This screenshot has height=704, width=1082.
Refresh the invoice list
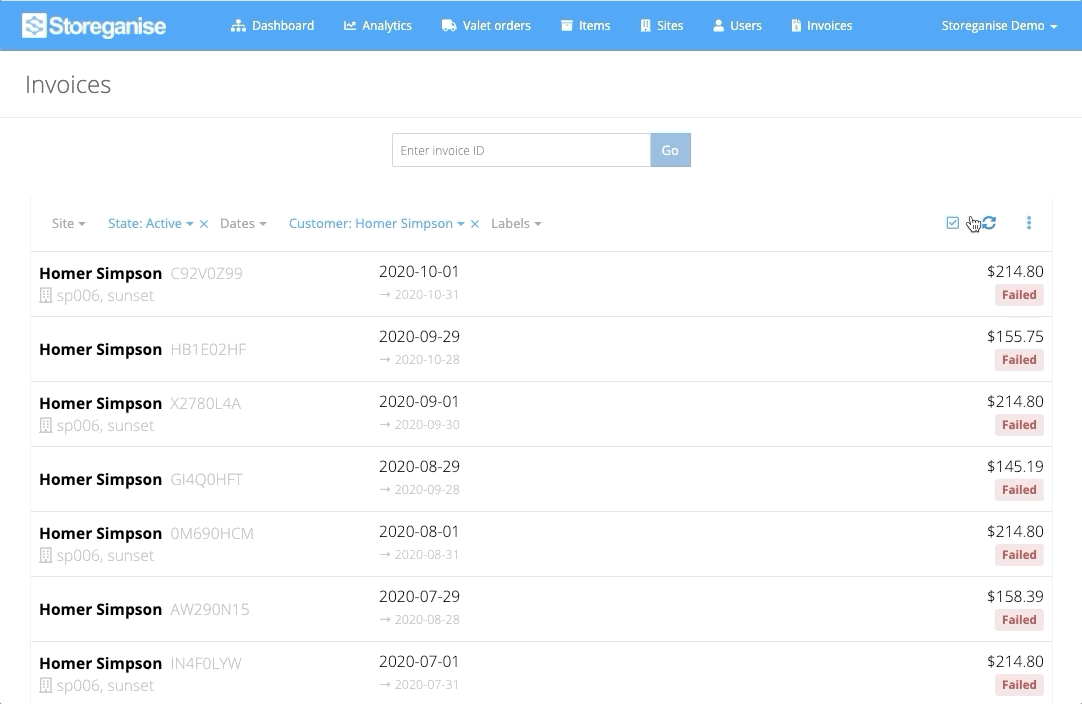(989, 222)
